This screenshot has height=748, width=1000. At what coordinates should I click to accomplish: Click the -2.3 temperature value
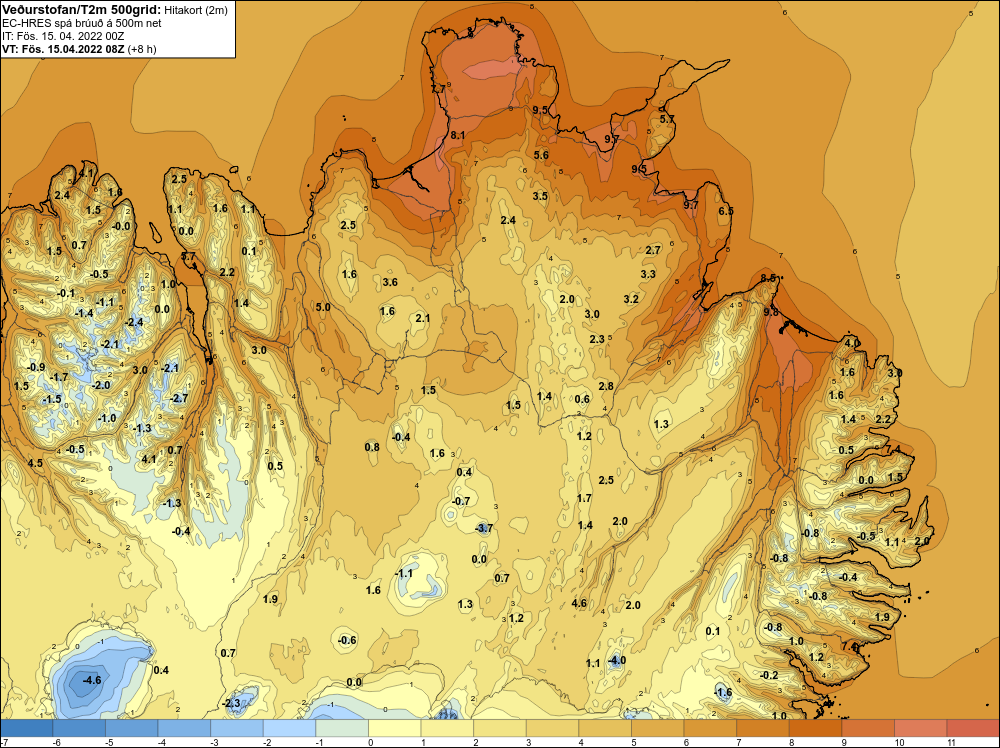231,703
